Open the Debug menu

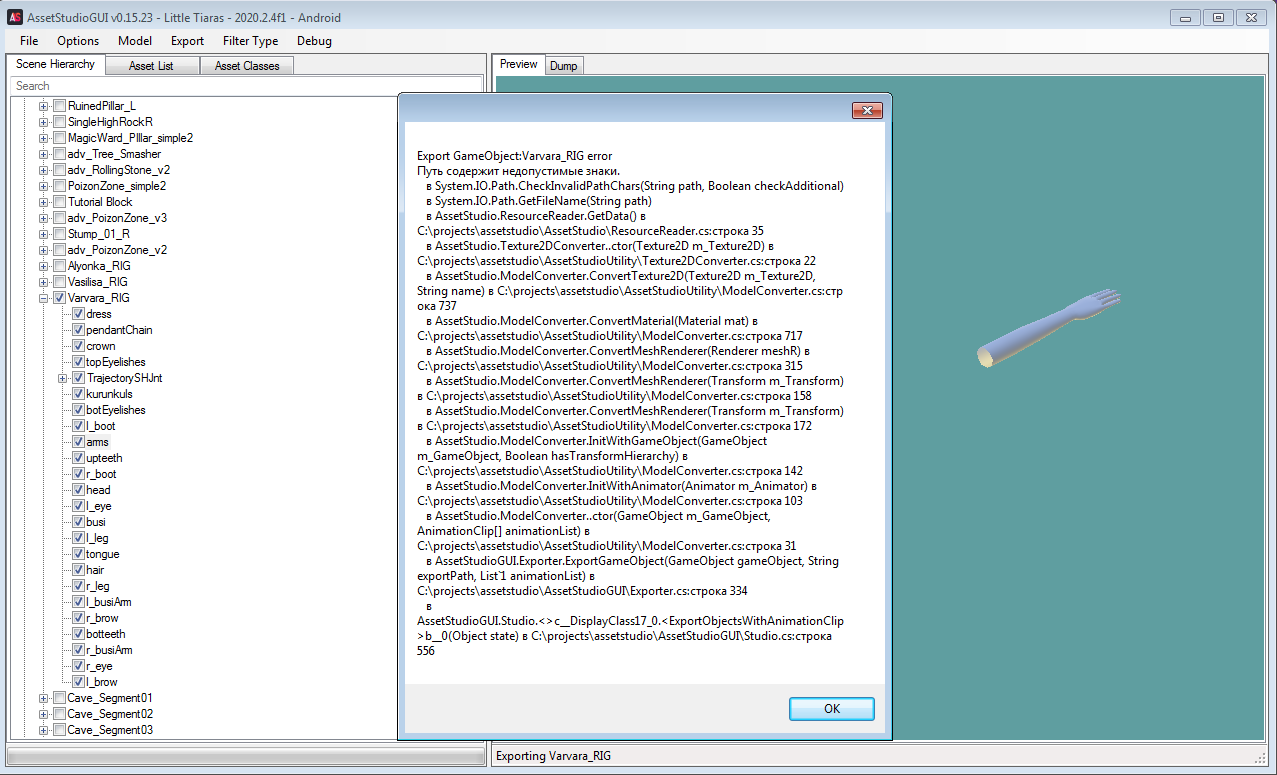pos(313,41)
